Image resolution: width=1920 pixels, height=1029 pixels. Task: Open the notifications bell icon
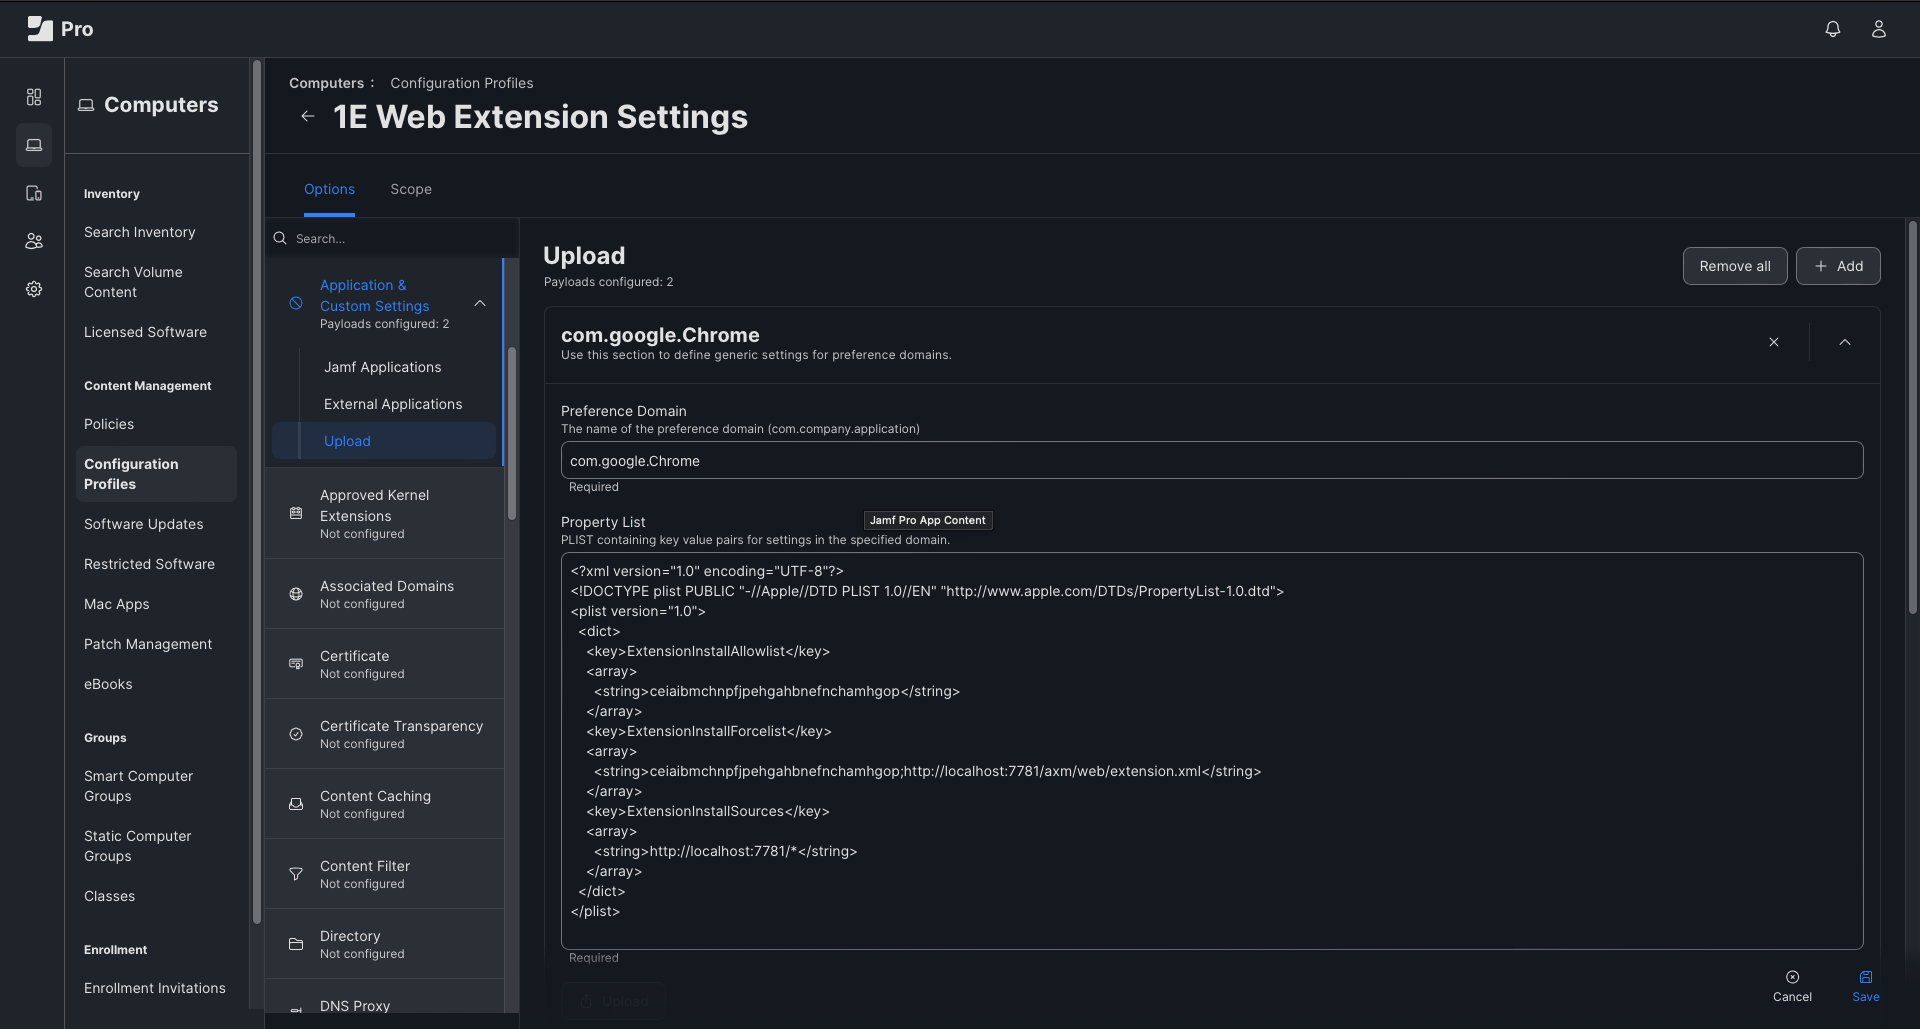(1832, 29)
